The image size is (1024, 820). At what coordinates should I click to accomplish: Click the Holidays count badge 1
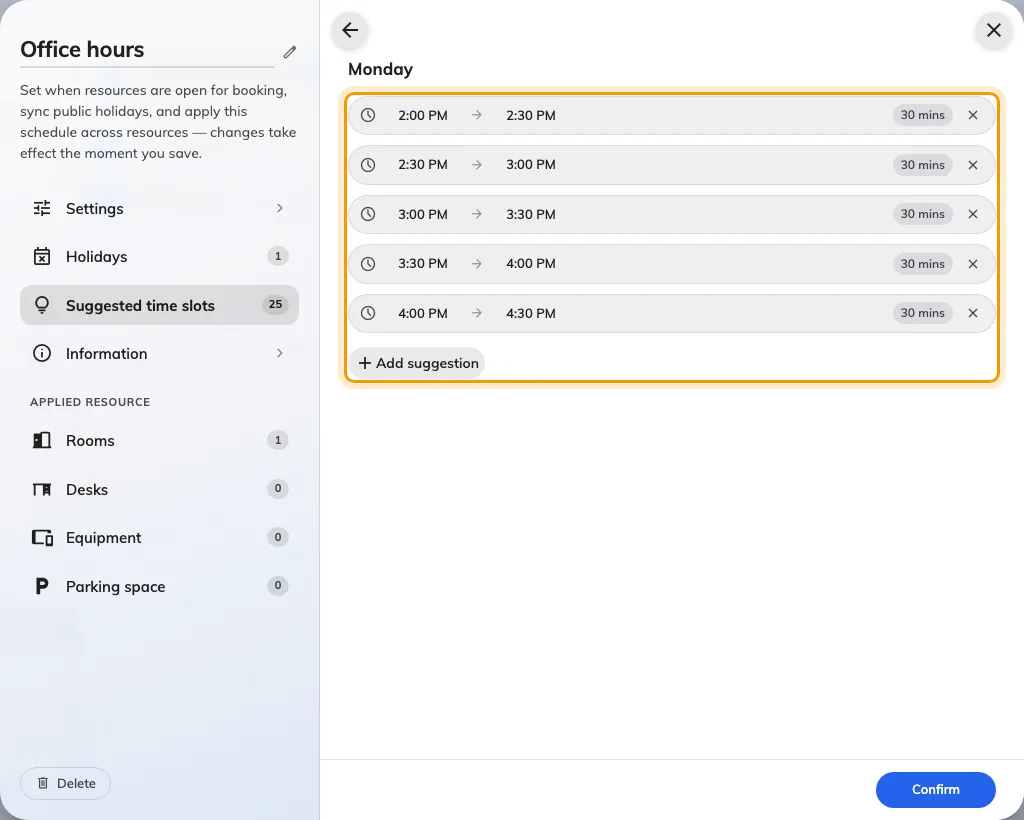click(x=278, y=256)
